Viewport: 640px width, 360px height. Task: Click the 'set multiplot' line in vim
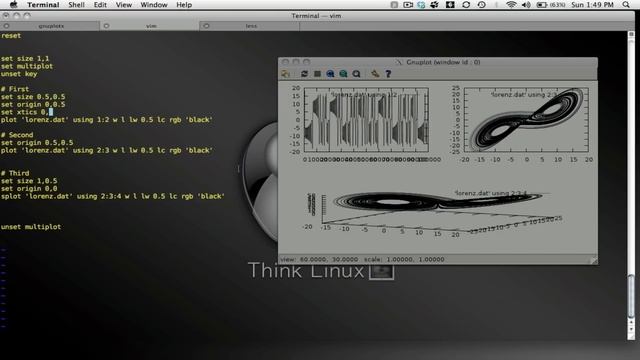pos(27,66)
